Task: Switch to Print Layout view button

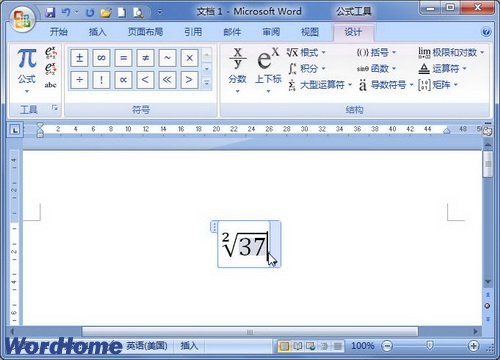Action: coord(284,346)
